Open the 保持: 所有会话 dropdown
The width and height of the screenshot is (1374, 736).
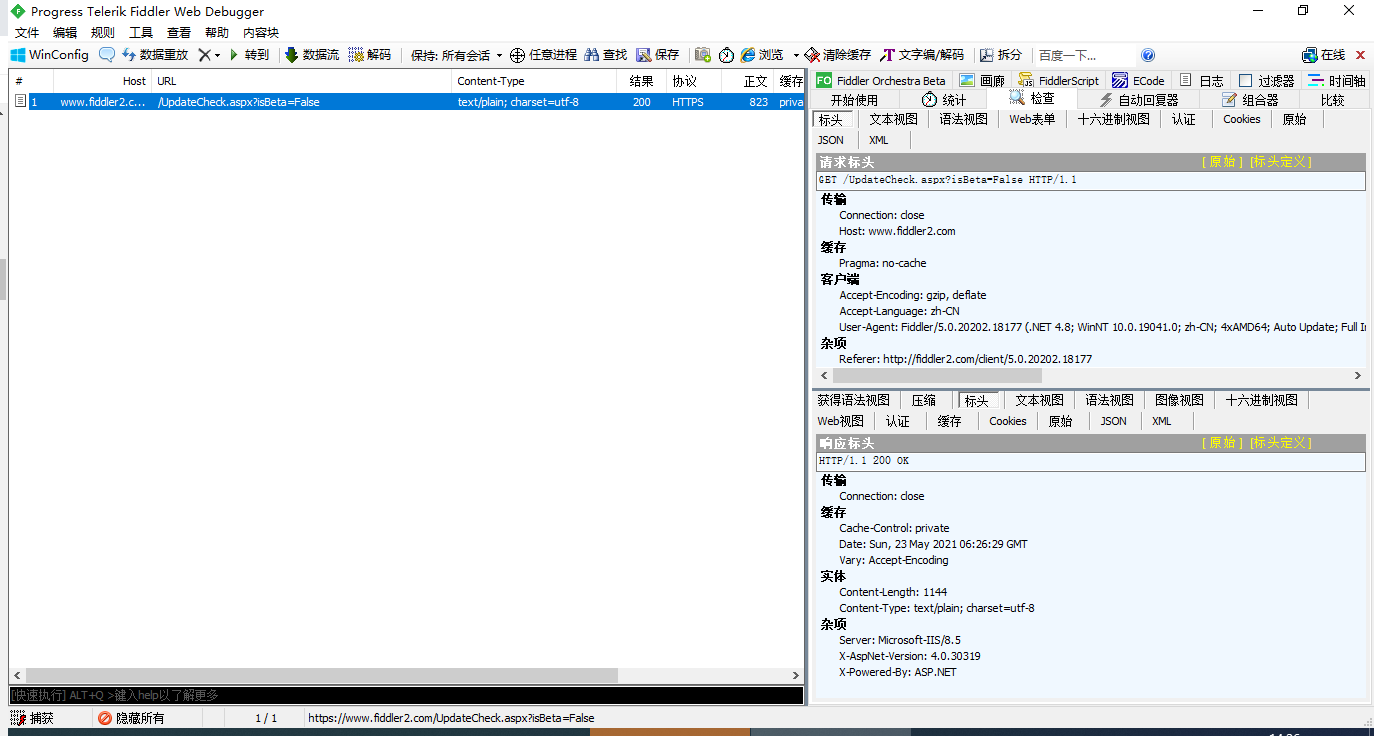tap(456, 55)
